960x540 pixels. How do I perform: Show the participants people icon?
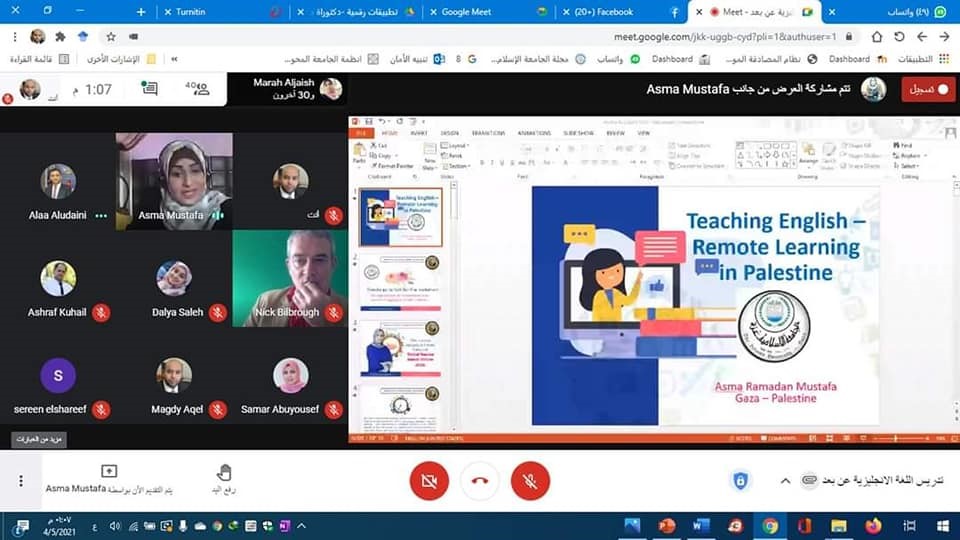196,89
